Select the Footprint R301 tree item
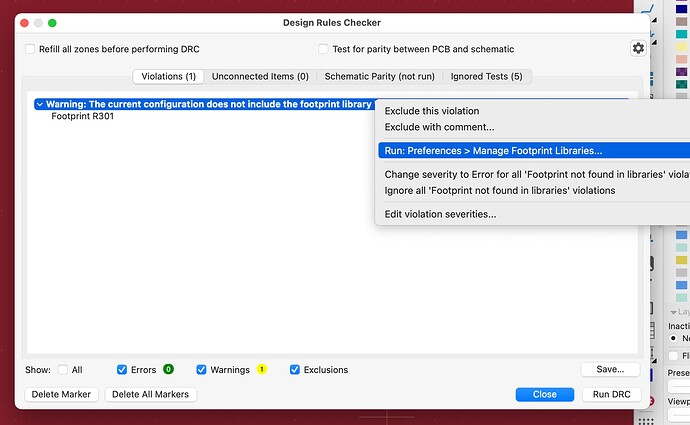The height and width of the screenshot is (425, 690). (89, 117)
